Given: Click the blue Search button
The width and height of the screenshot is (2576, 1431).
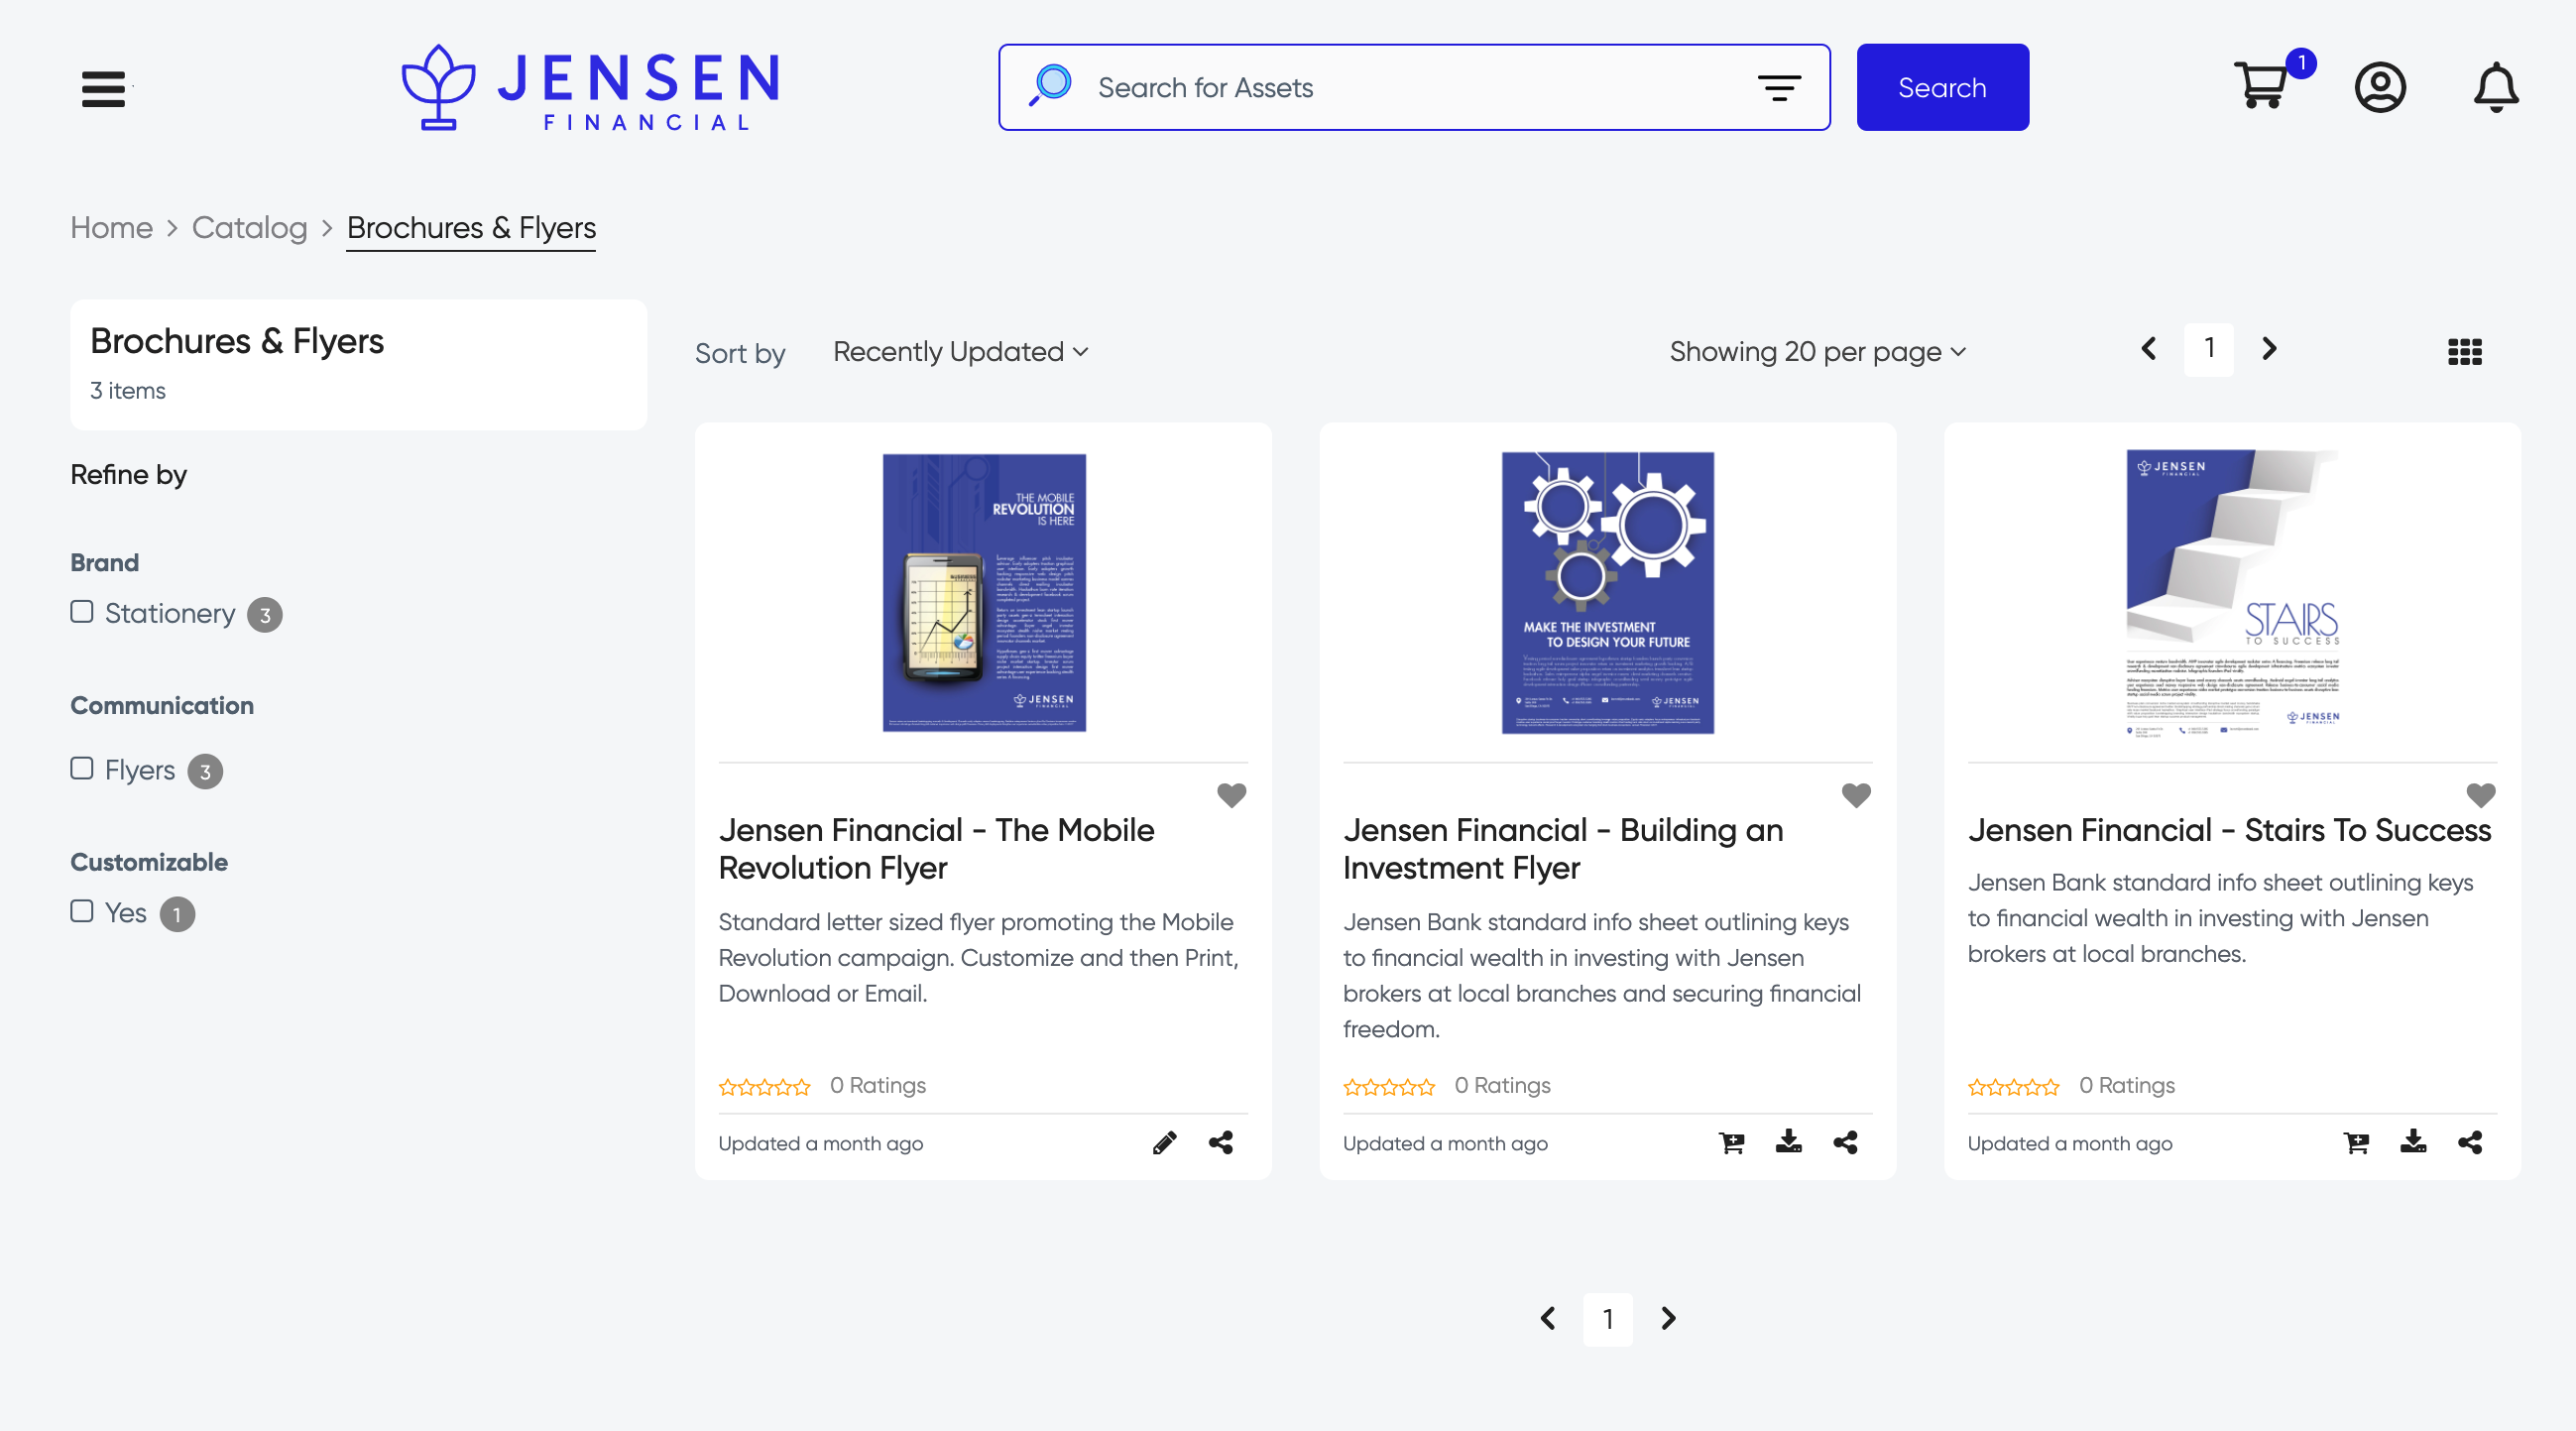Looking at the screenshot, I should tap(1942, 87).
